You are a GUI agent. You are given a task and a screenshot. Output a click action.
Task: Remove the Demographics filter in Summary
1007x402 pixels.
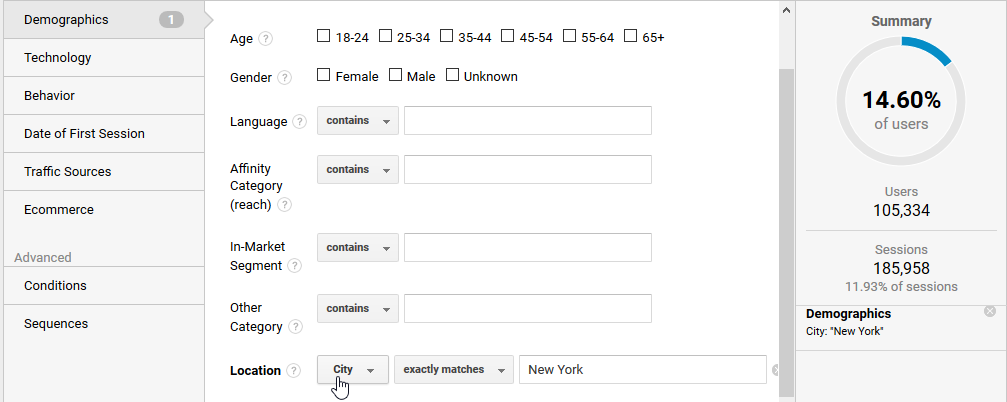point(990,312)
